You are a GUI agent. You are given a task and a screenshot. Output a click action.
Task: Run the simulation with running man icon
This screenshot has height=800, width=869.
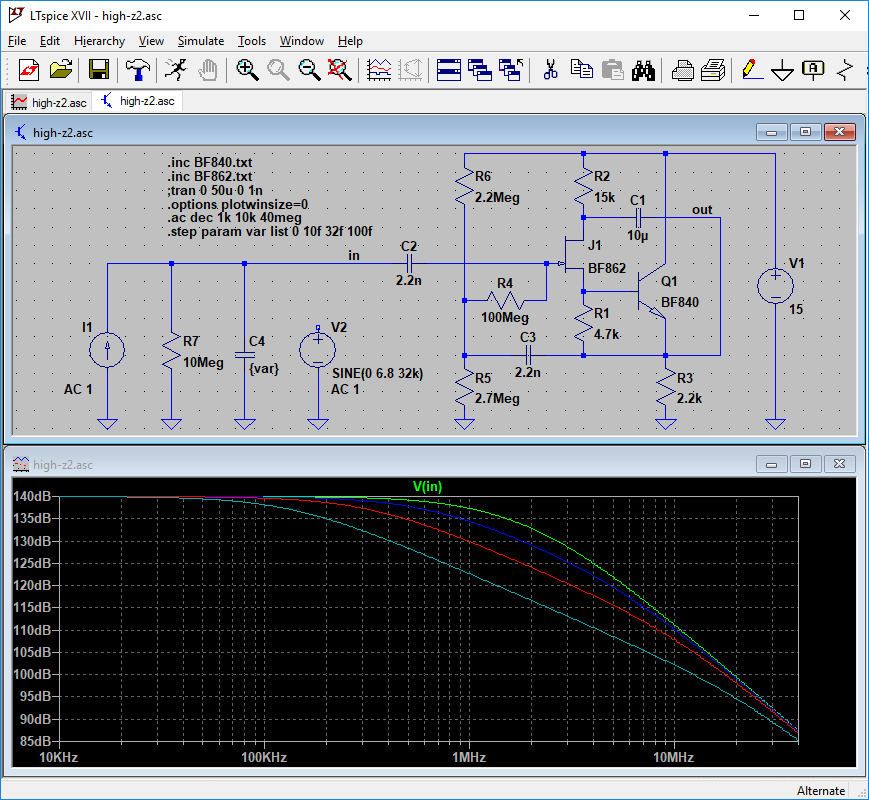176,70
